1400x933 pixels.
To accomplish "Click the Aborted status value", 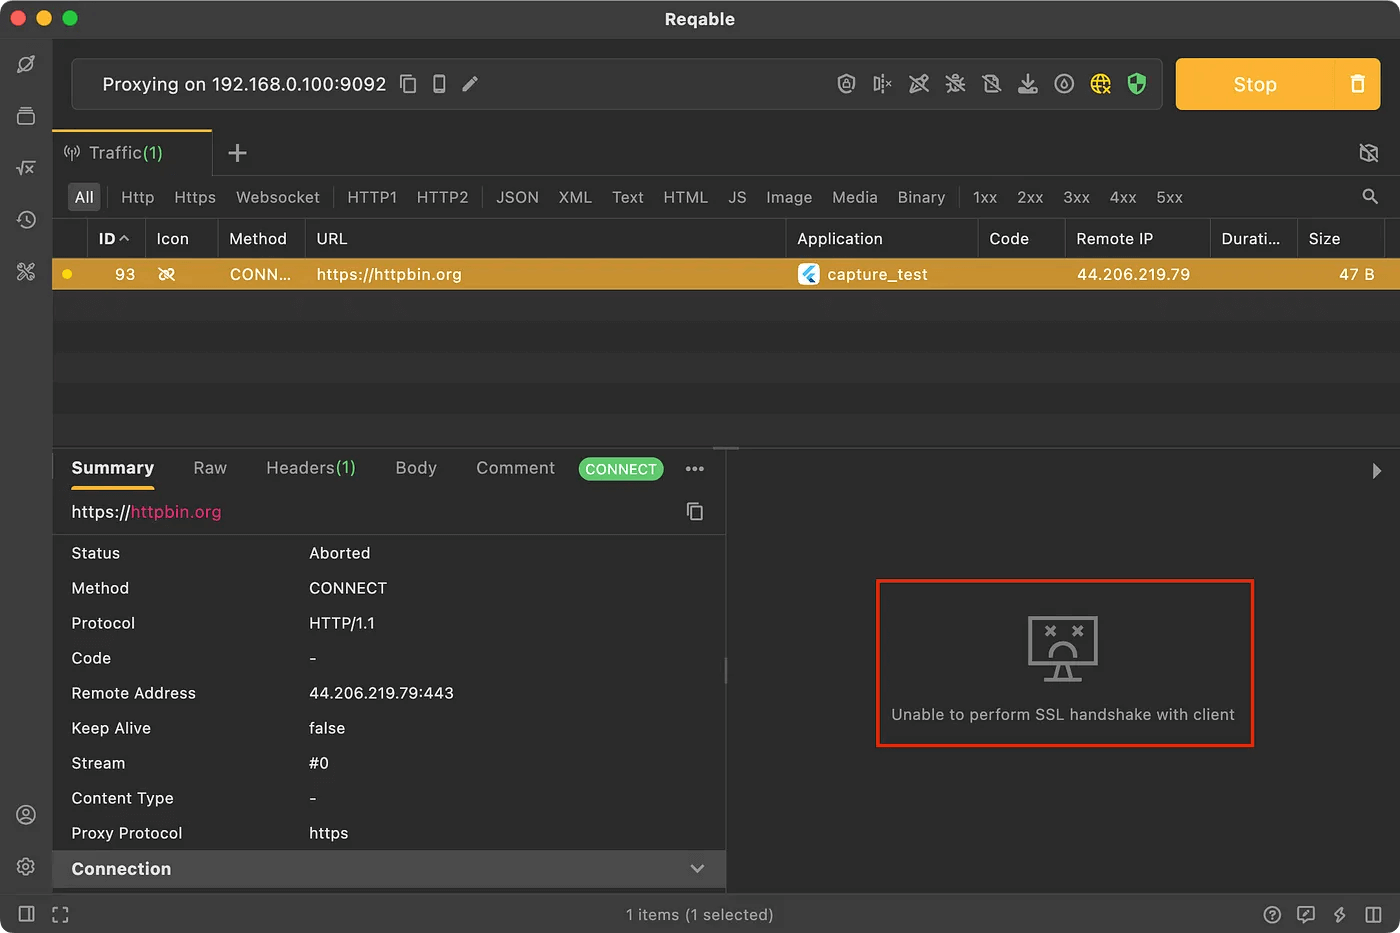I will pos(340,553).
